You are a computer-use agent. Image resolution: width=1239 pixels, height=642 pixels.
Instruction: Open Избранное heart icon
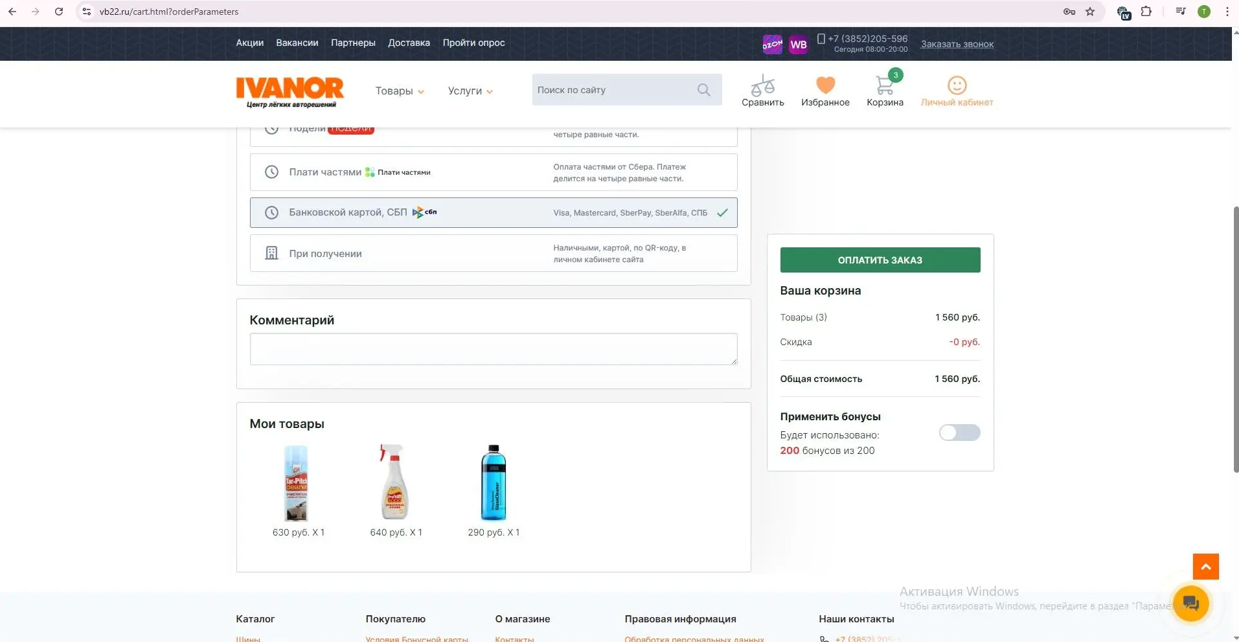(x=825, y=86)
